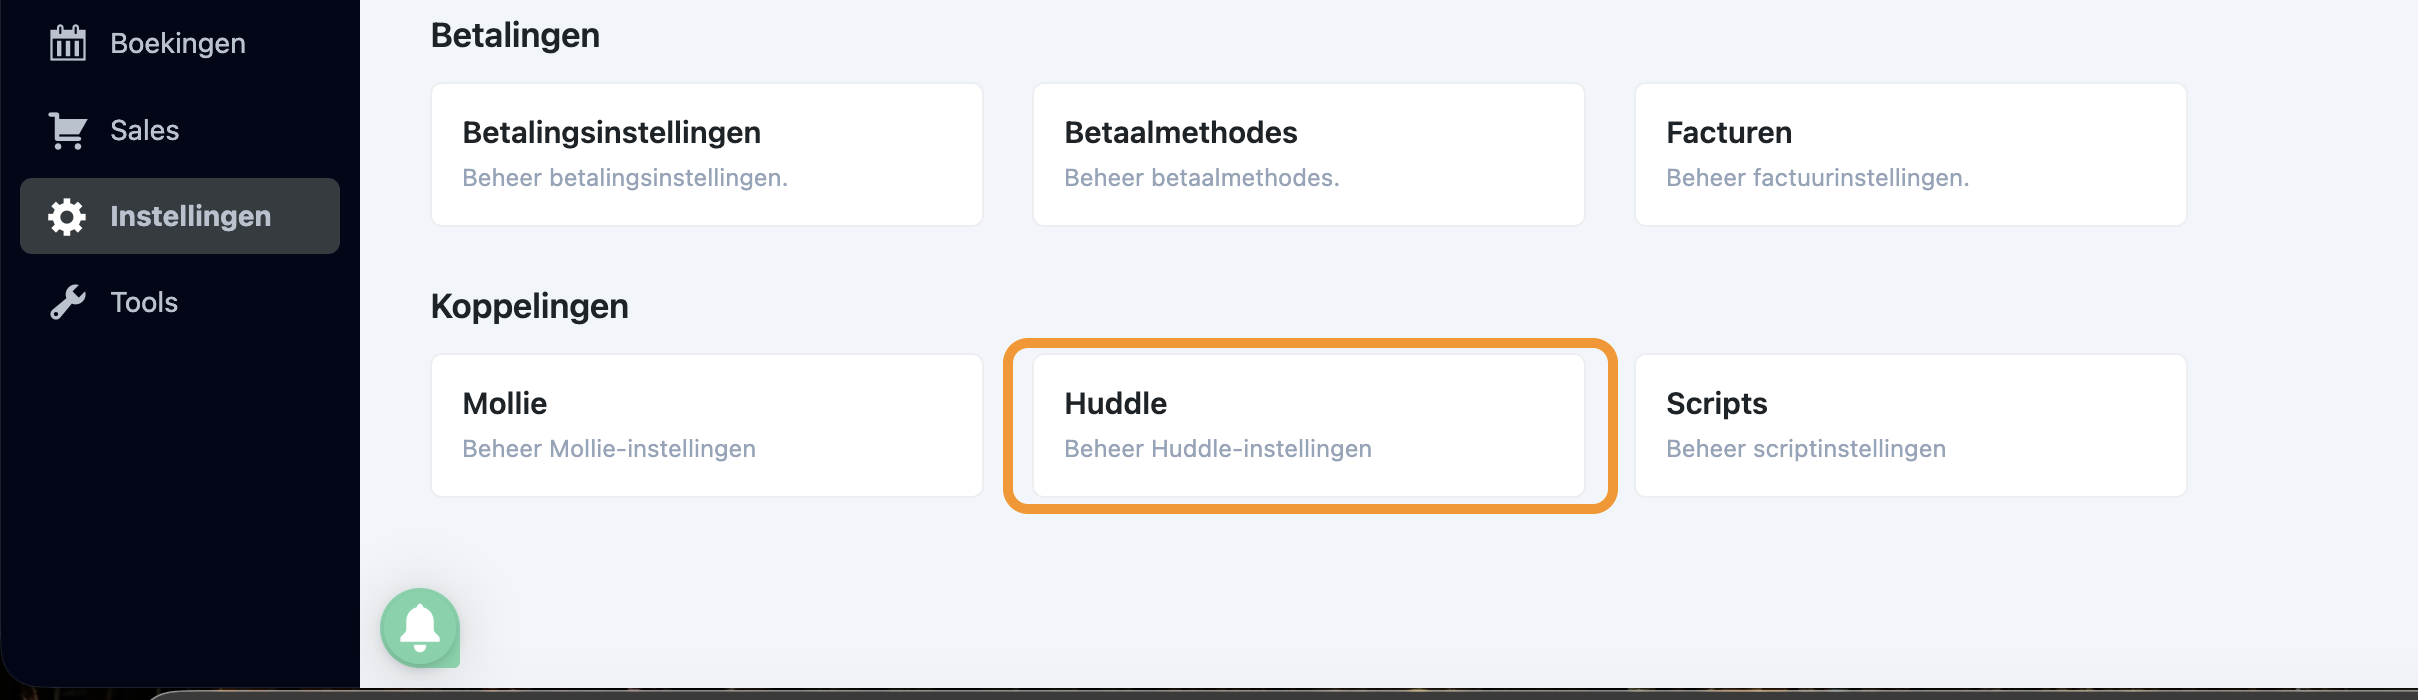
Task: Open the Scripts settings card
Action: click(1910, 425)
